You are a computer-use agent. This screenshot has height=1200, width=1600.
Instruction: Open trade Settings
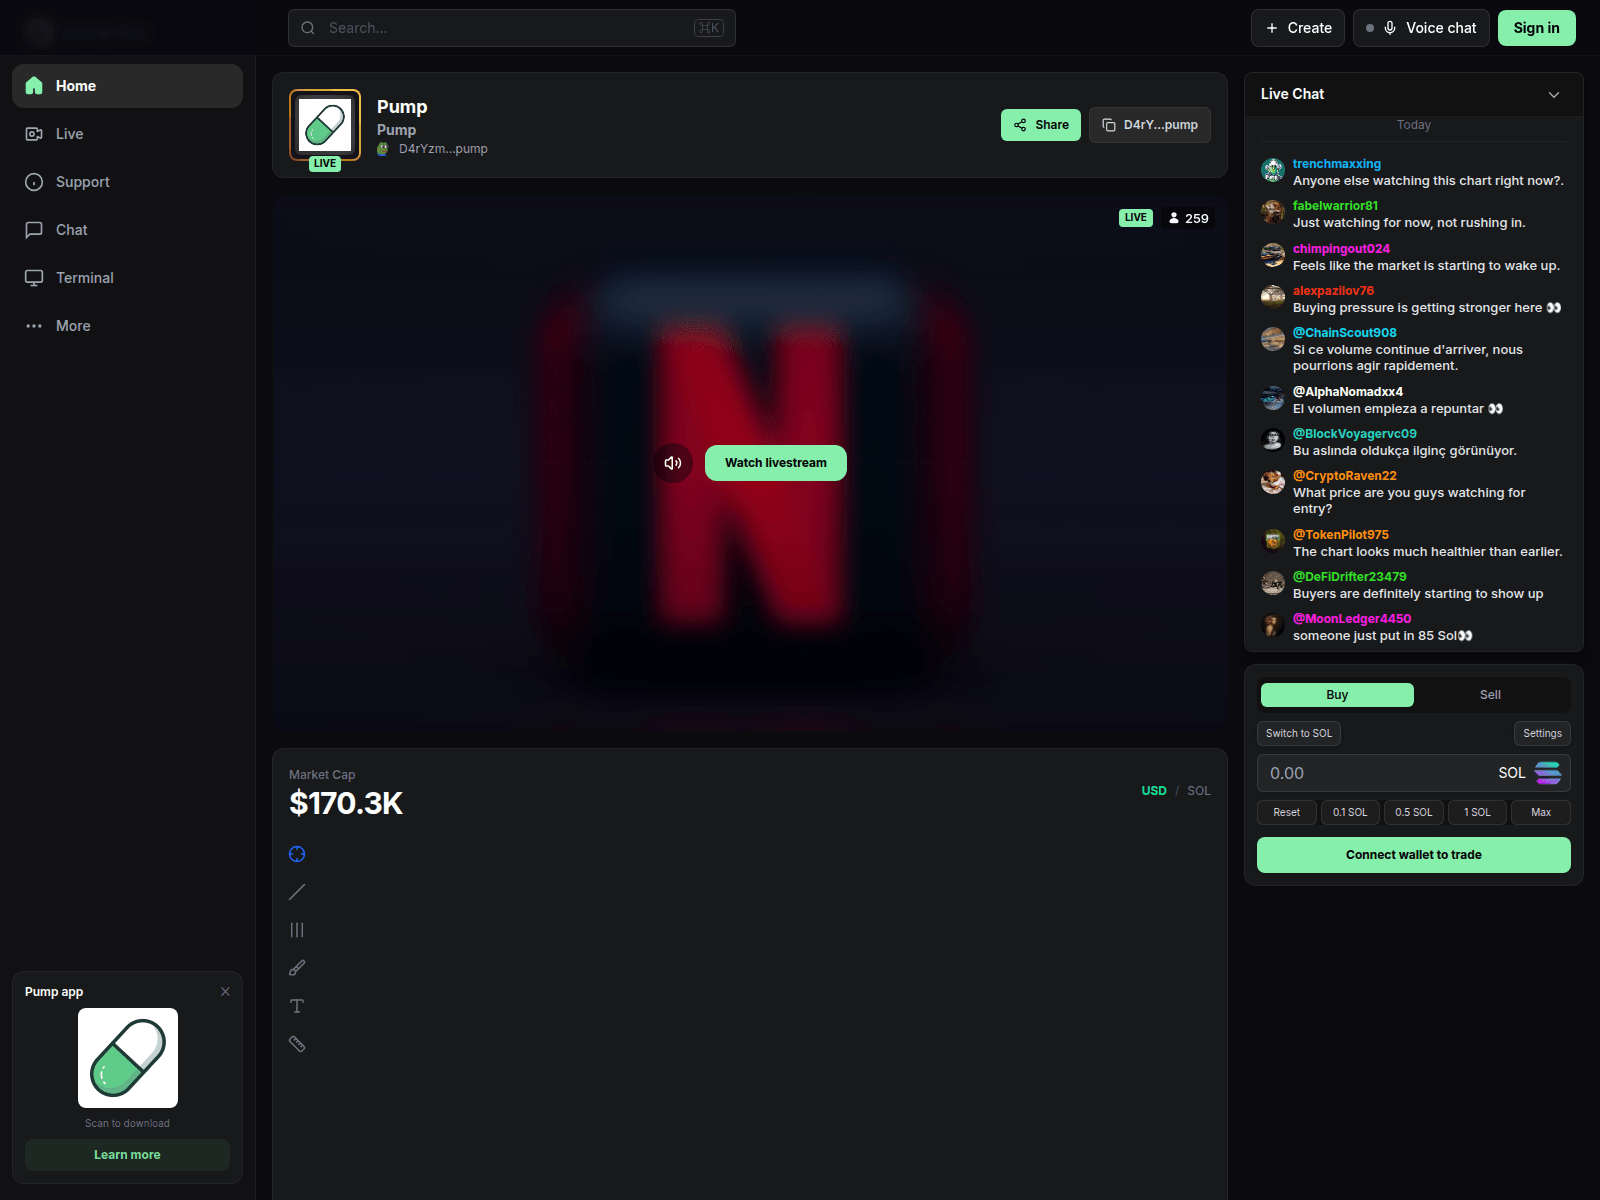(x=1542, y=733)
